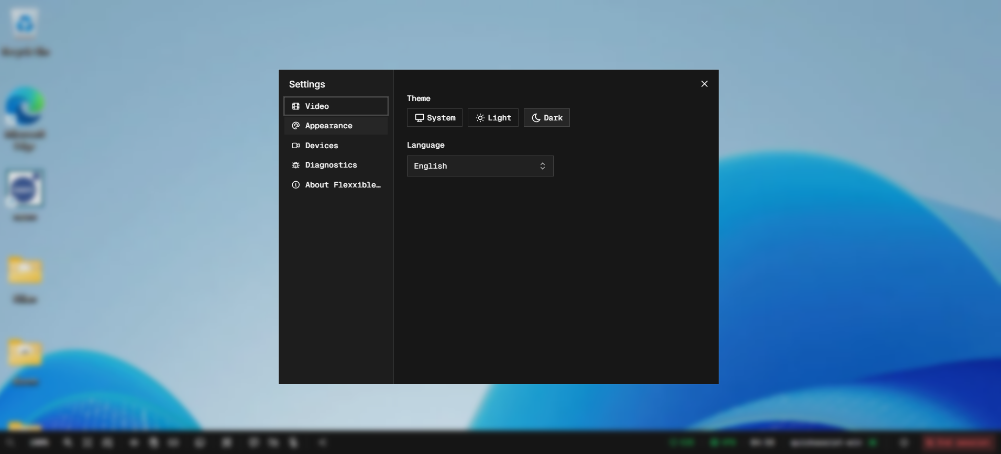1001x454 pixels.
Task: Click the Settings dialog title
Action: click(307, 84)
